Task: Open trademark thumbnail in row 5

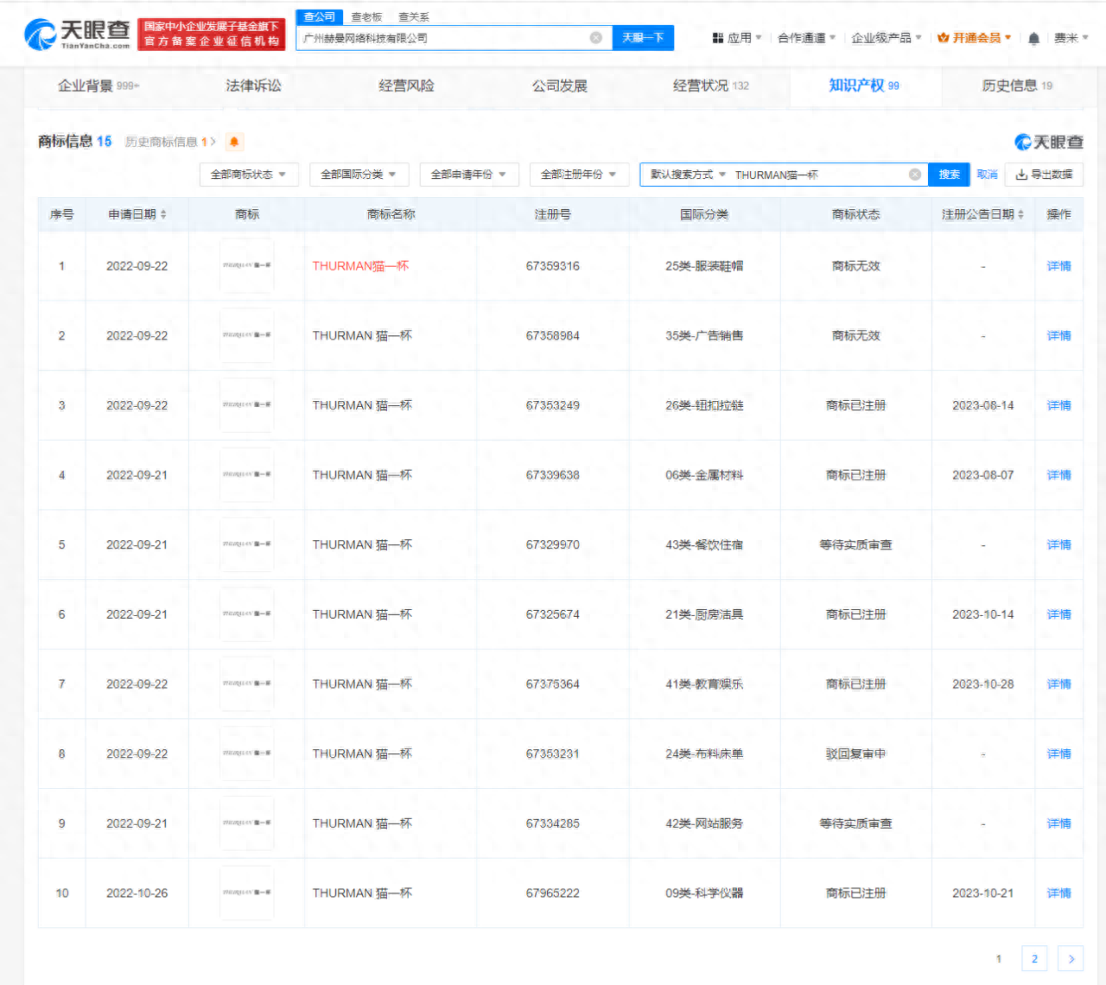Action: 247,544
